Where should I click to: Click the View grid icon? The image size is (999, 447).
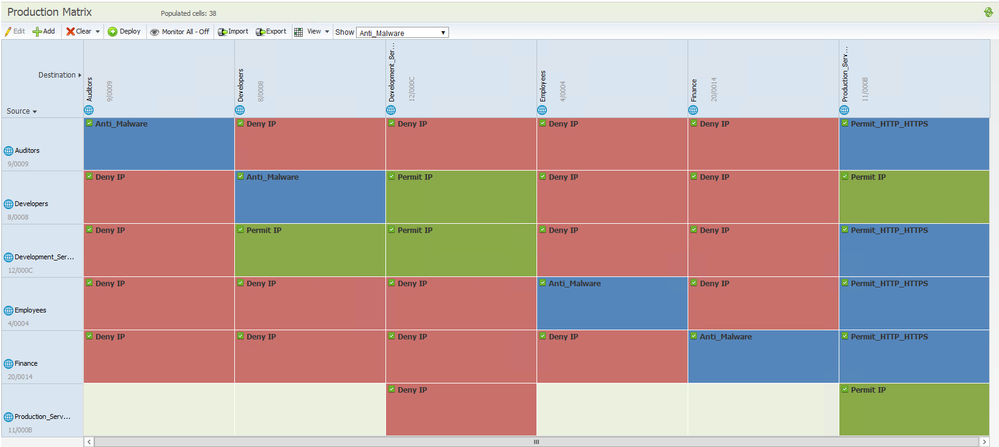(298, 32)
